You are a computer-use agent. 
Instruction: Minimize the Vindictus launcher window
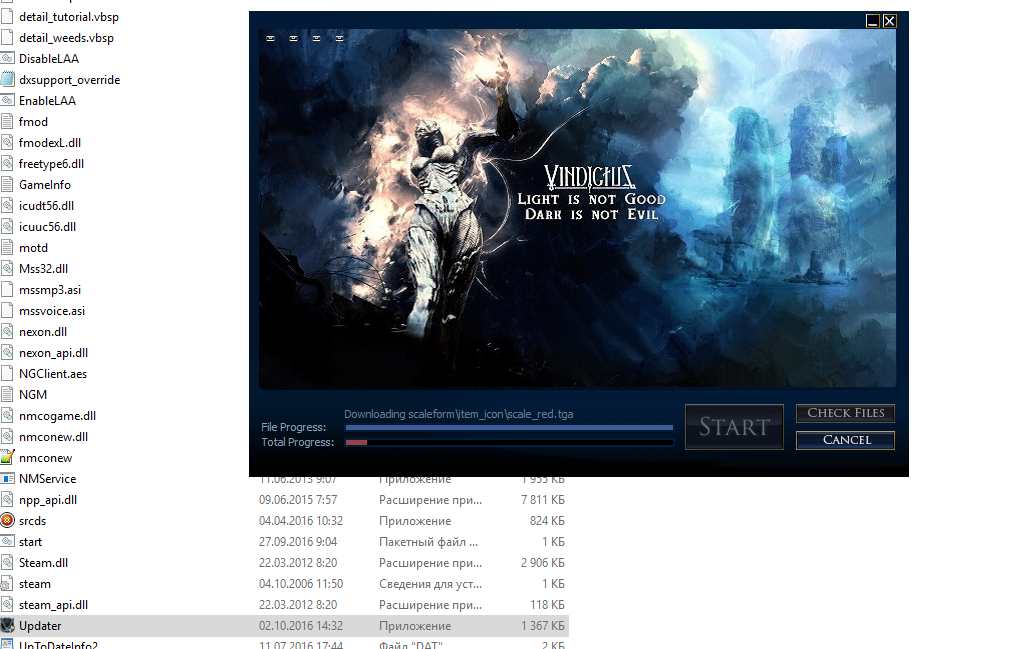[x=872, y=21]
